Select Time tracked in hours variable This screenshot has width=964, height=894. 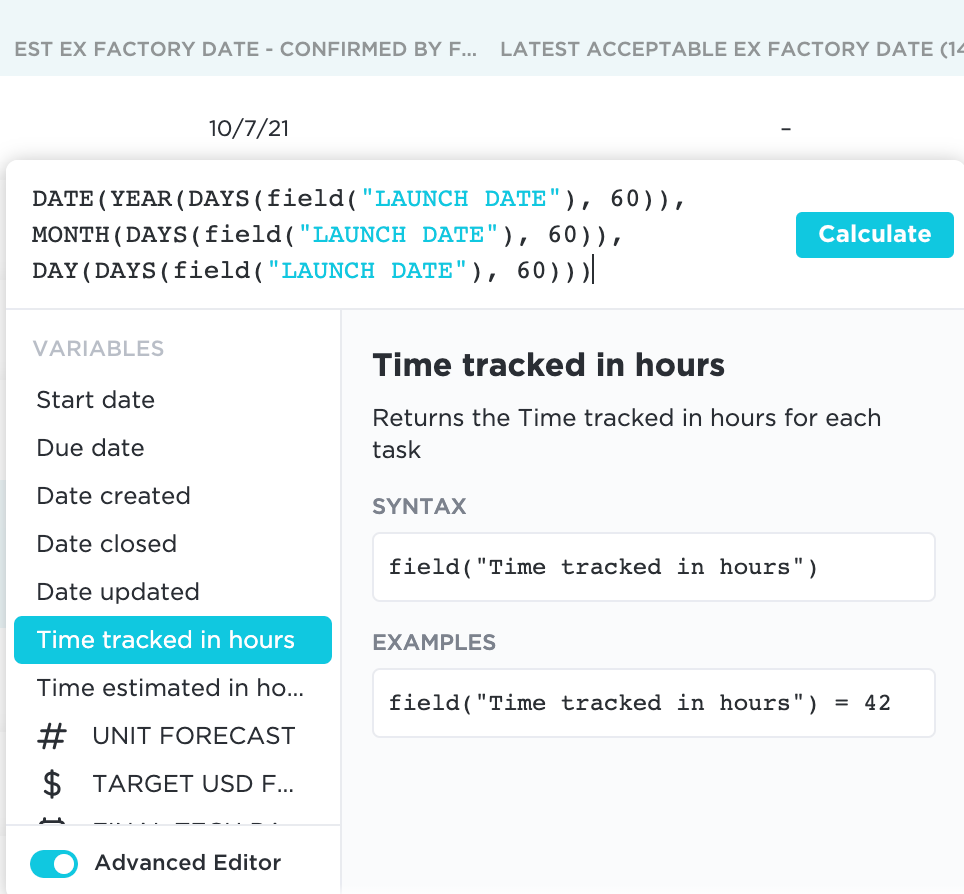tap(166, 641)
